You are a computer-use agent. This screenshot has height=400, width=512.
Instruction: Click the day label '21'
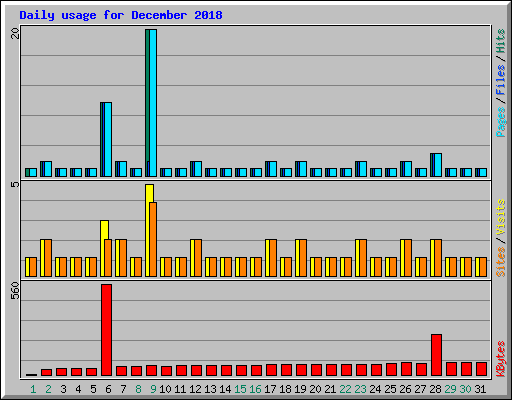(x=330, y=389)
